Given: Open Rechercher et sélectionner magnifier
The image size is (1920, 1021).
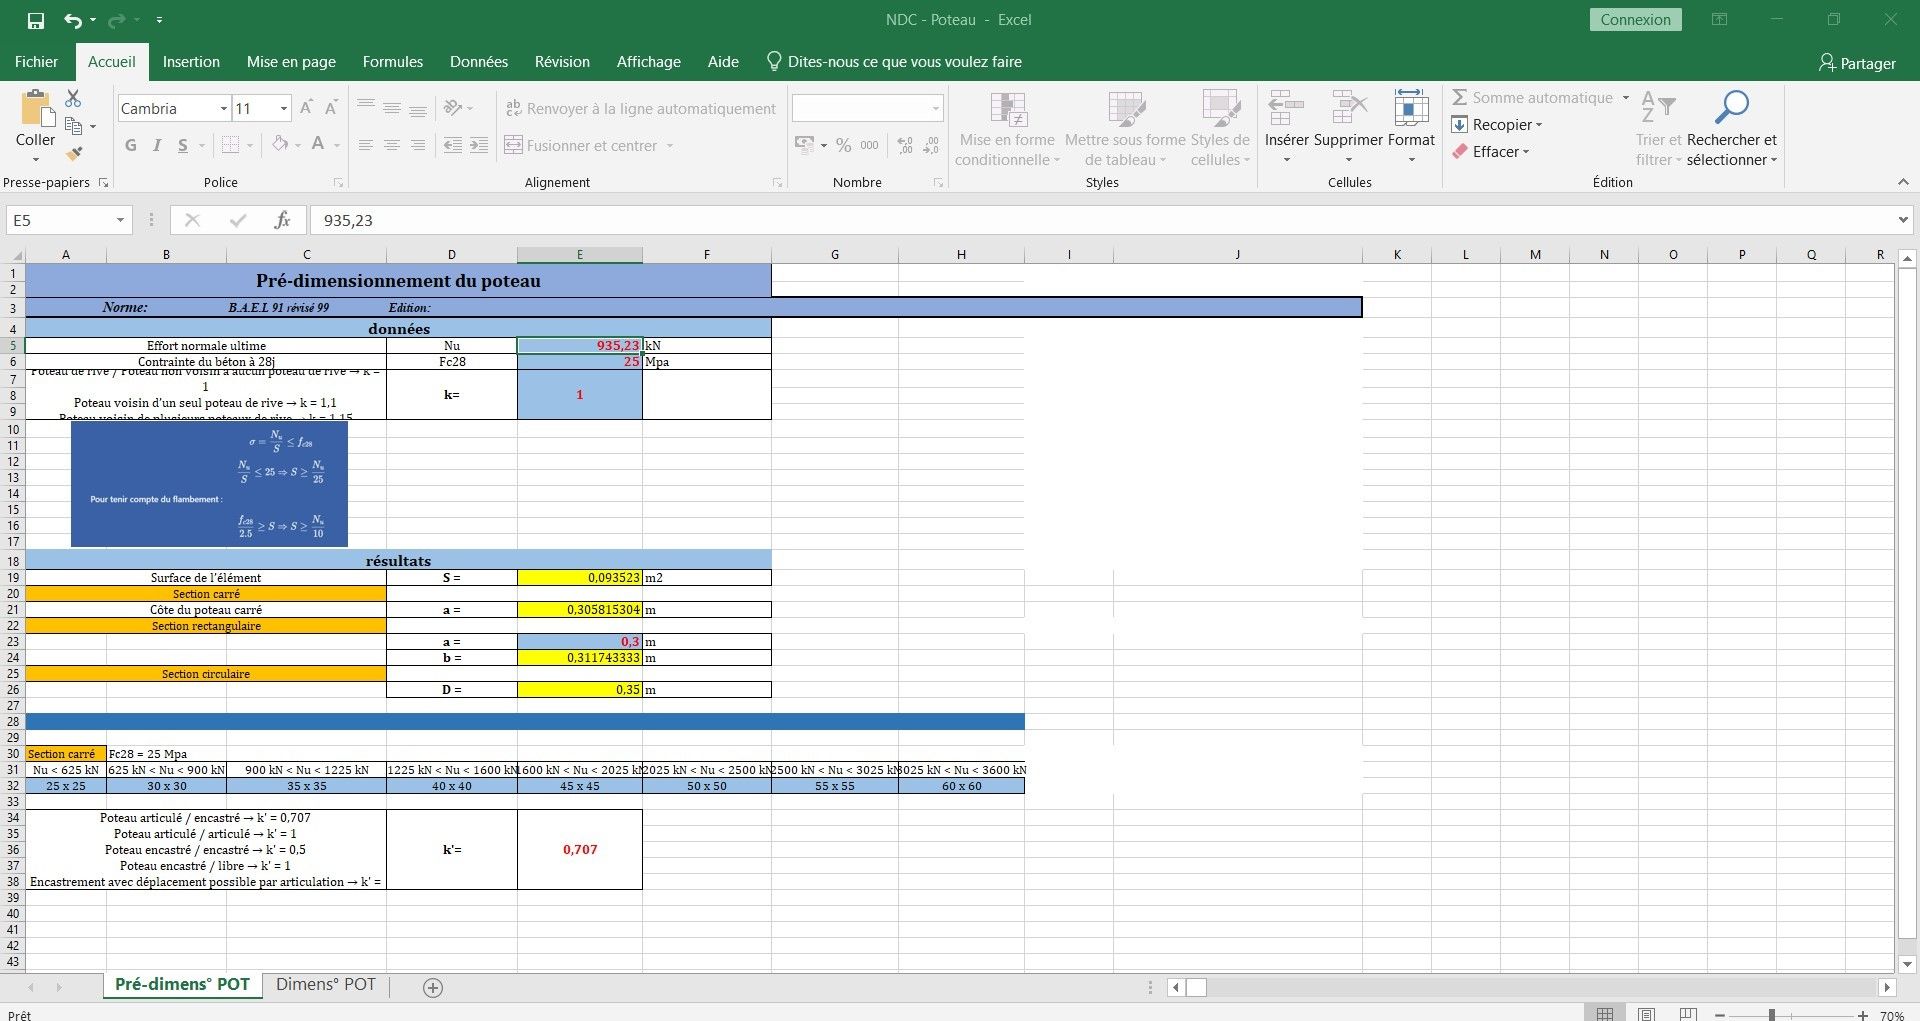Looking at the screenshot, I should [x=1731, y=108].
